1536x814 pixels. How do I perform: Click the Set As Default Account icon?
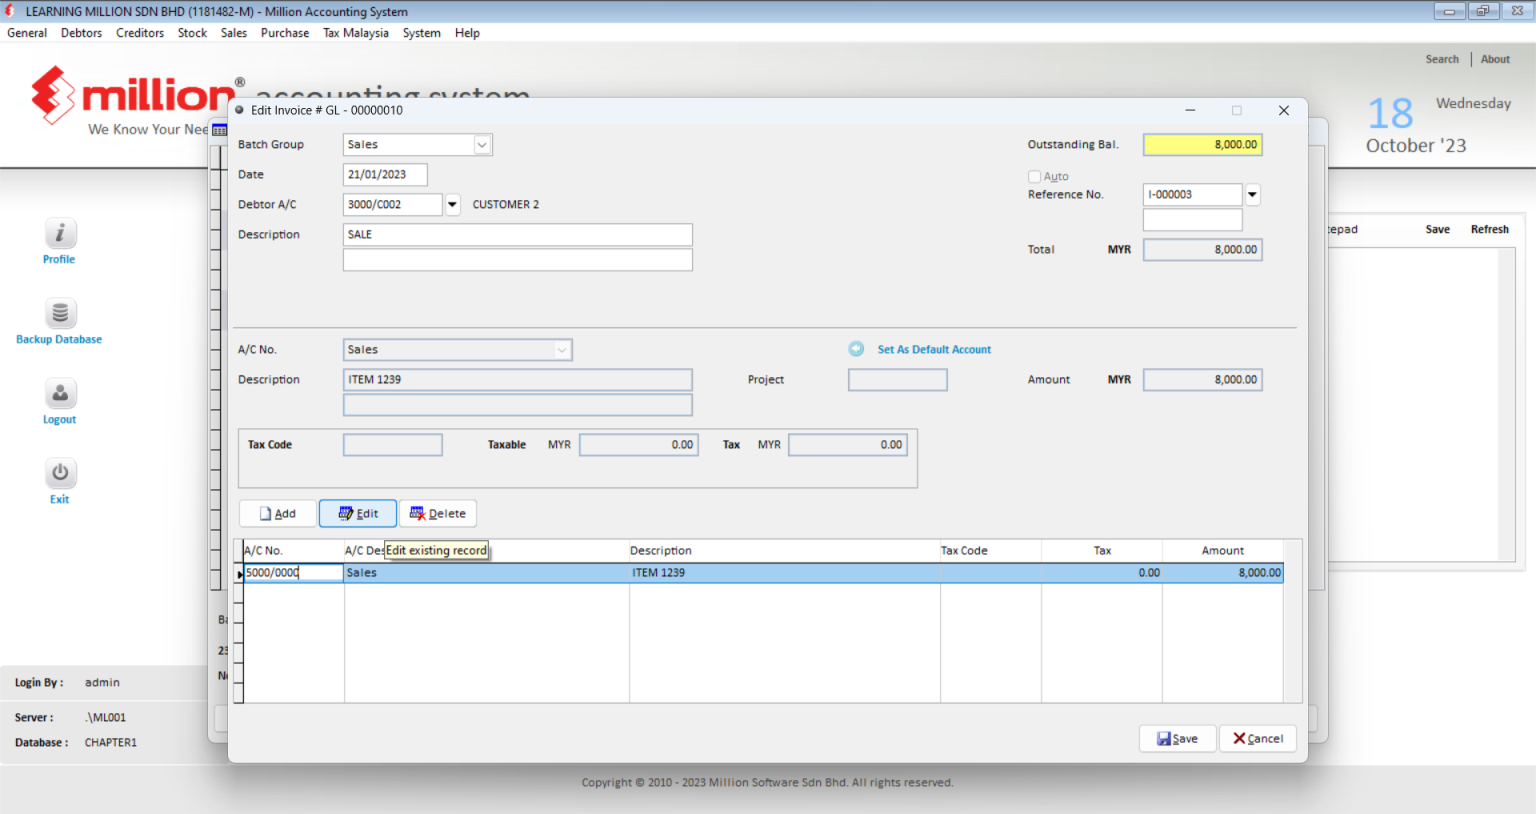point(856,348)
